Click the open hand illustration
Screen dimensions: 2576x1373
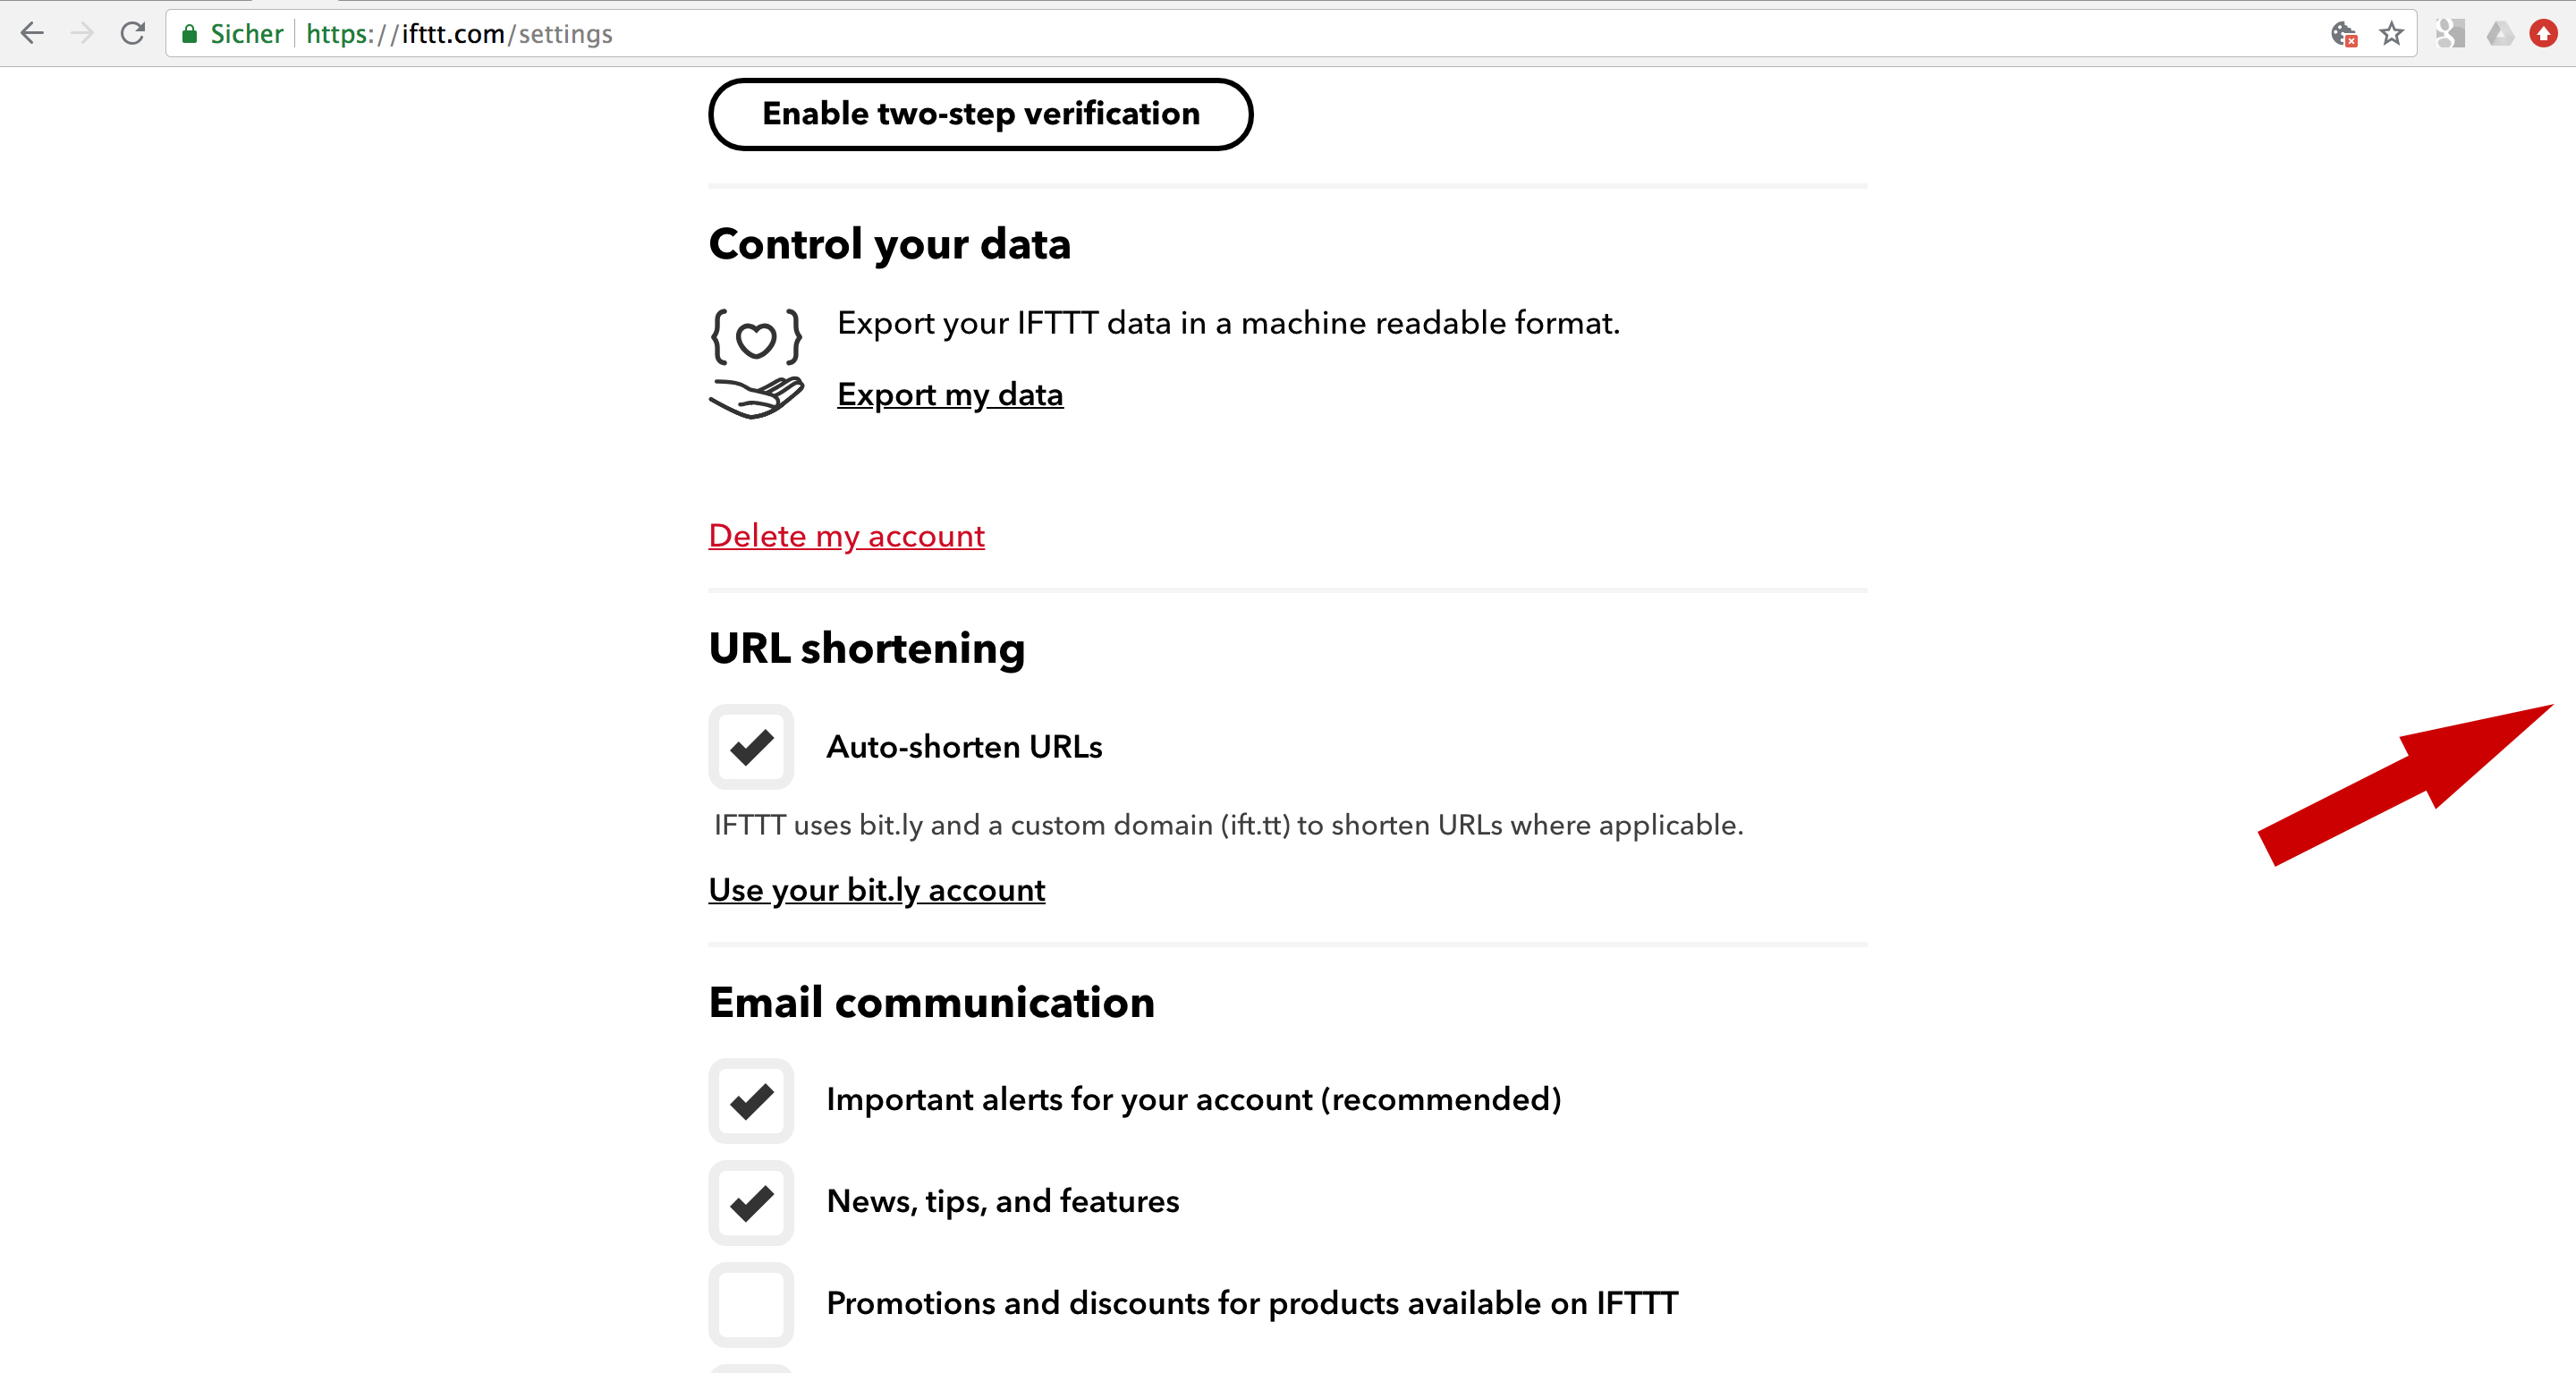tap(756, 397)
